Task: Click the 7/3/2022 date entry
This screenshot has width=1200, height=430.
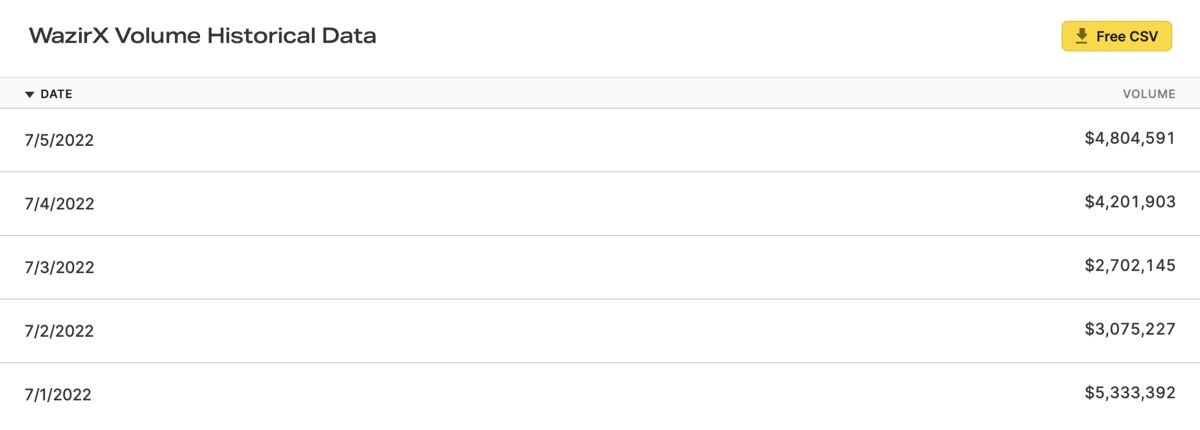Action: click(59, 267)
